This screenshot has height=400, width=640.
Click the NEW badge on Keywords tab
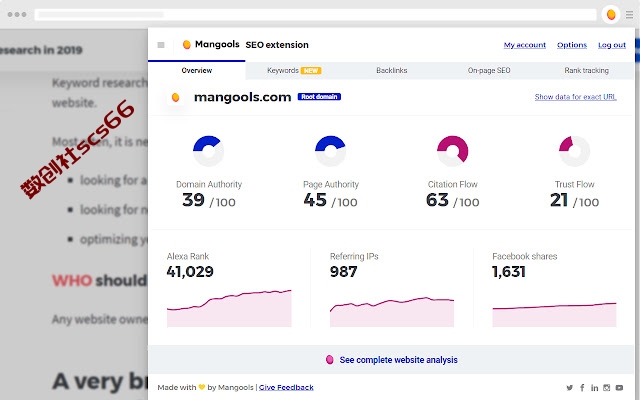pyautogui.click(x=311, y=71)
